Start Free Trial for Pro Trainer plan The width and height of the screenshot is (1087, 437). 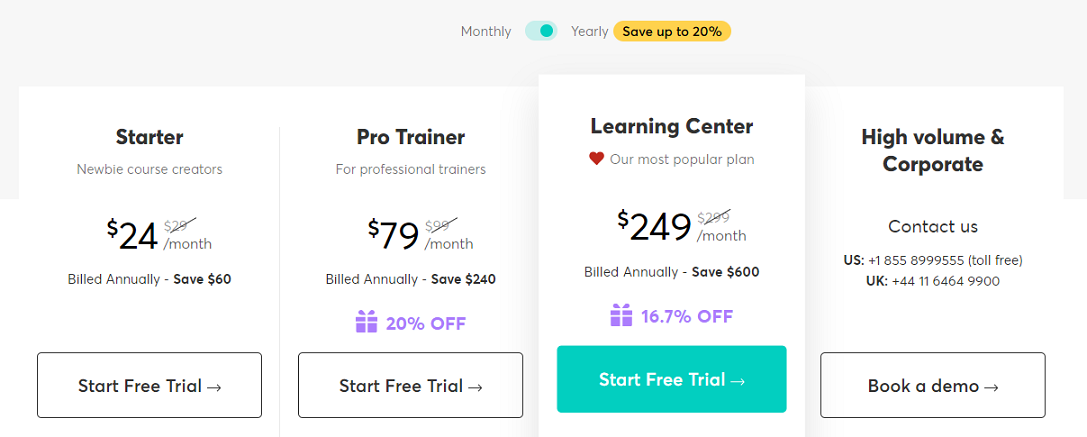click(x=410, y=385)
